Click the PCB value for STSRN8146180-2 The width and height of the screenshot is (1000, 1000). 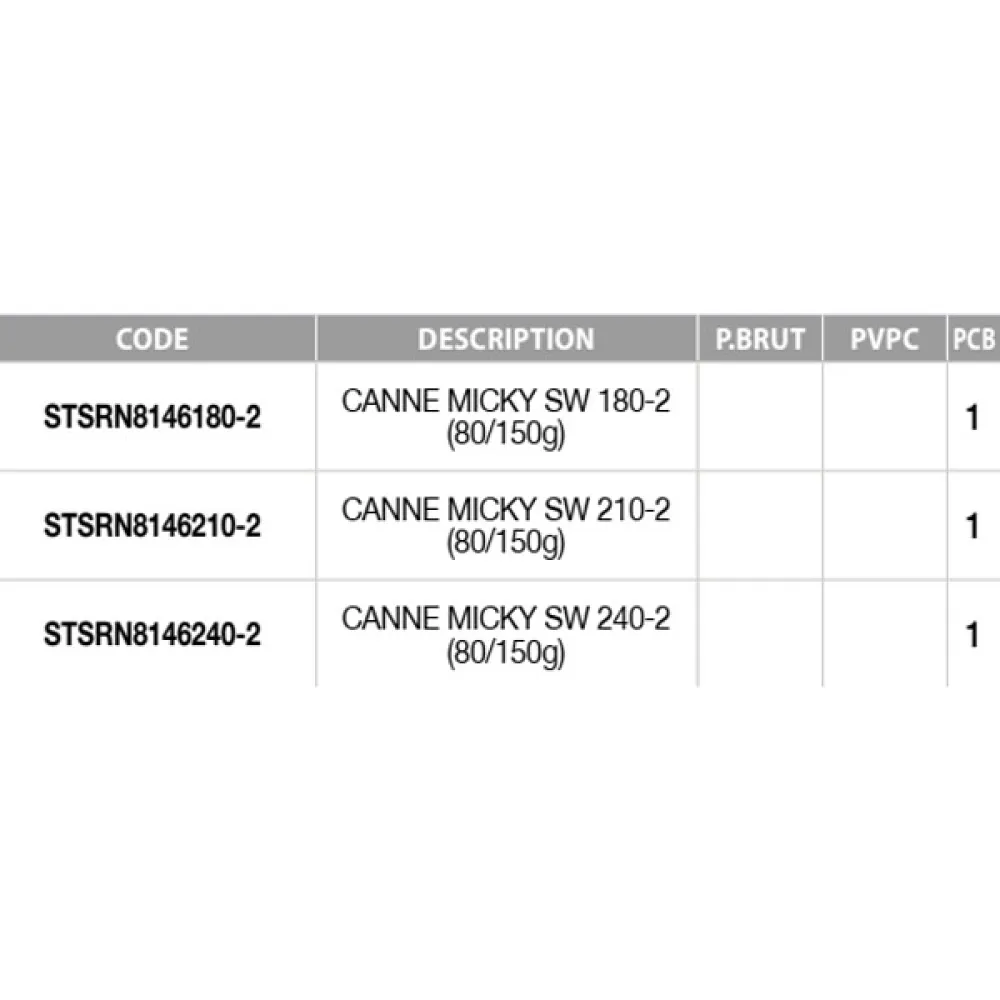(x=973, y=418)
